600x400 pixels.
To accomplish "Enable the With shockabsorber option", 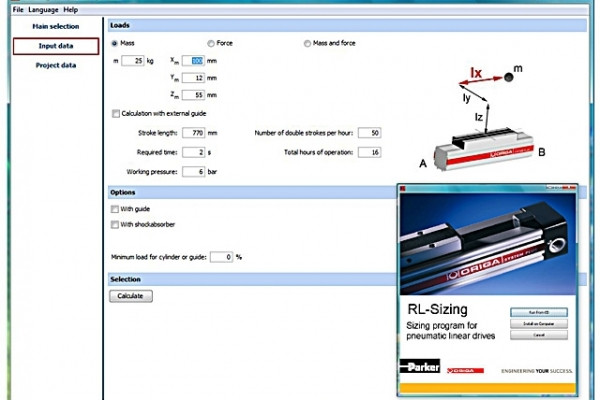I will [x=116, y=225].
